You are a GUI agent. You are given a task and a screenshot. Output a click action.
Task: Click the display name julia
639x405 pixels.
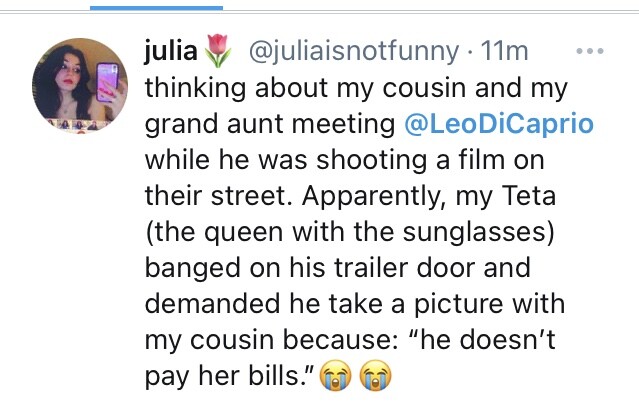(x=172, y=50)
